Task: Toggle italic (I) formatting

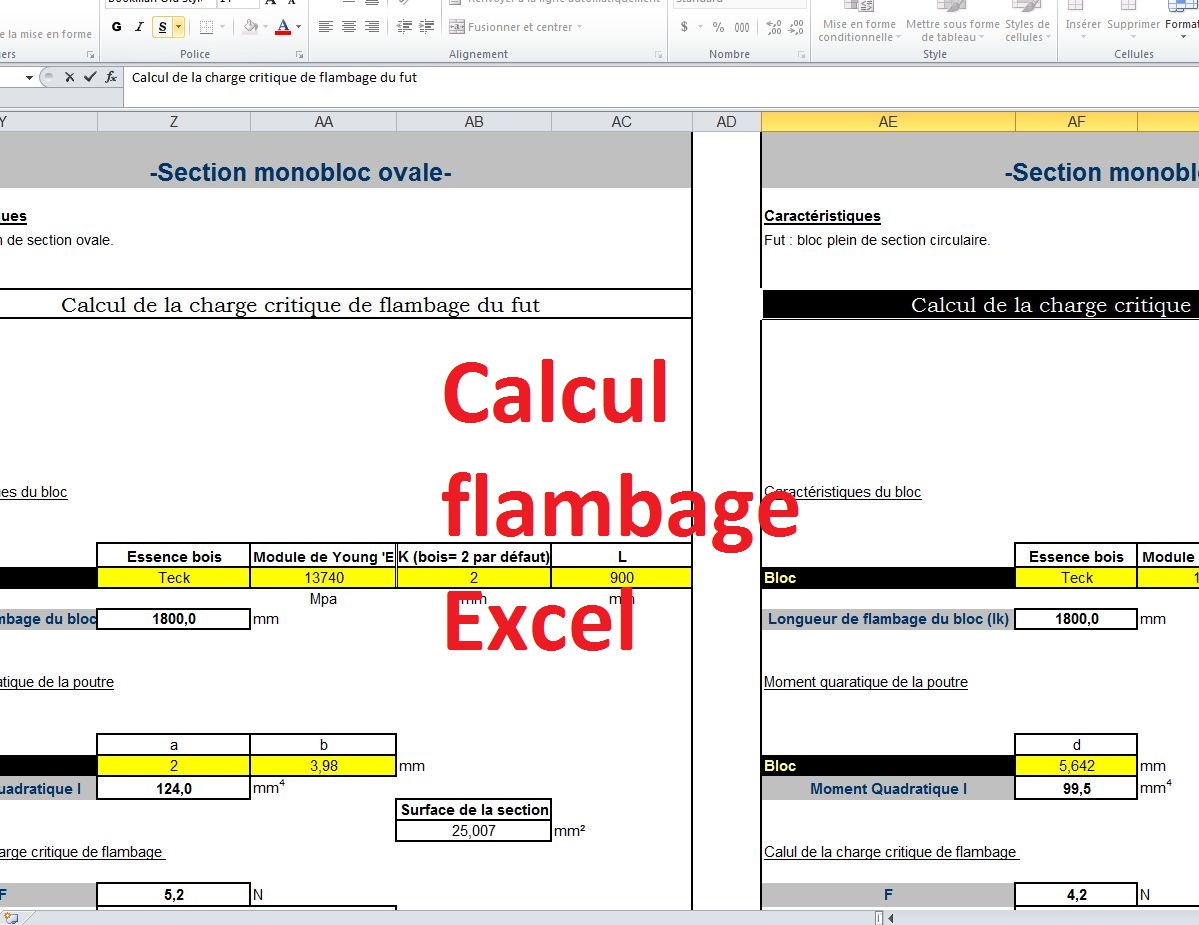Action: [139, 27]
